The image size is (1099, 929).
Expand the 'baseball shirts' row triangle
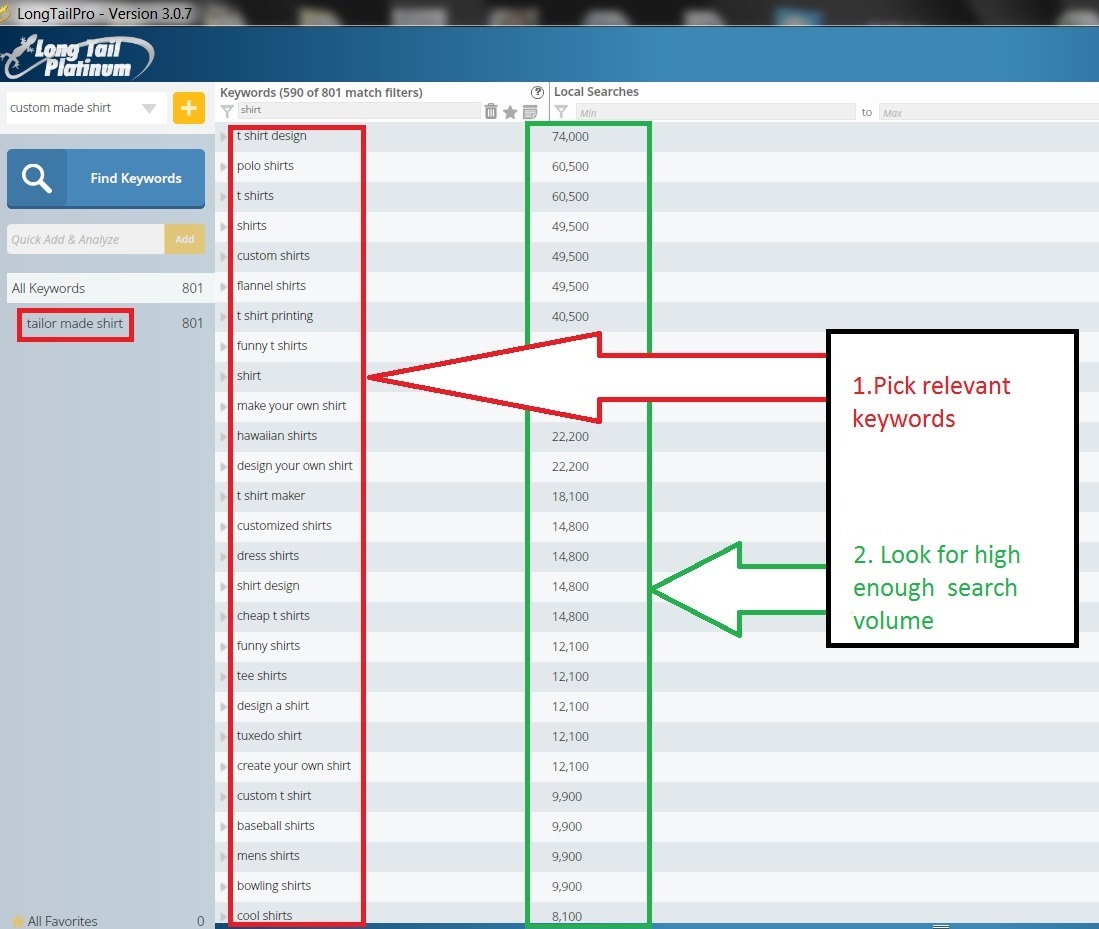(224, 826)
